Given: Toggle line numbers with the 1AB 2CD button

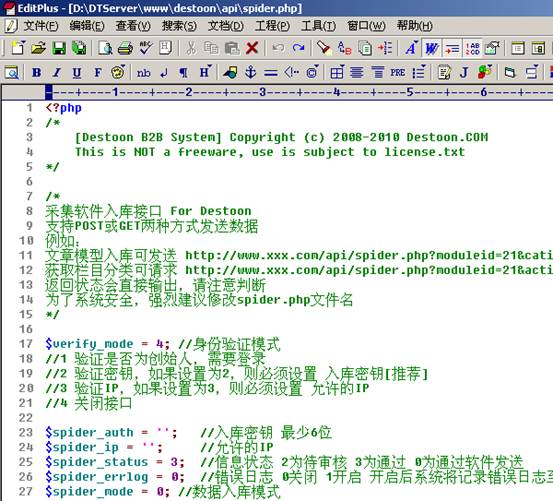Looking at the screenshot, I should (472, 48).
